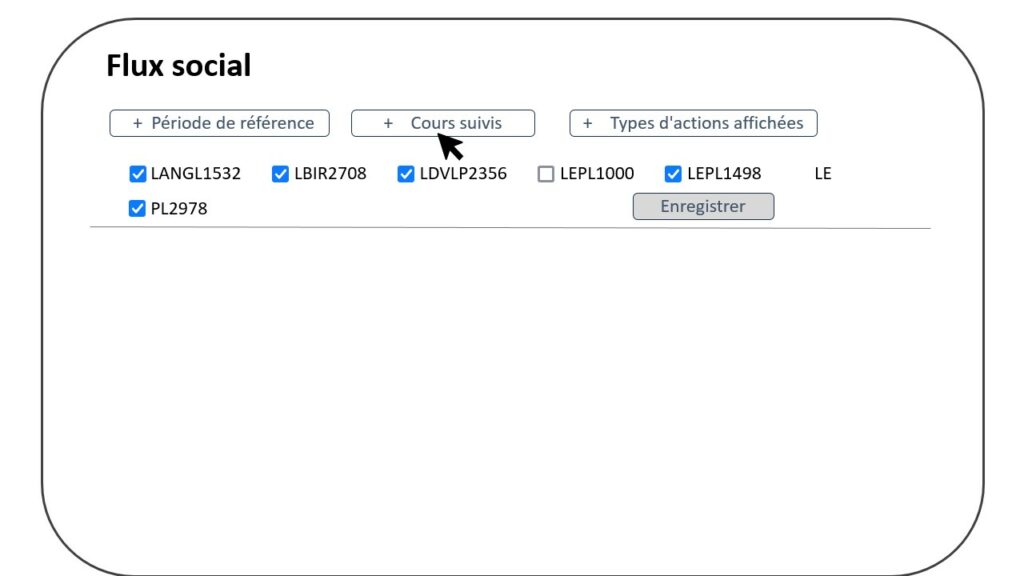Expand the Types d'actions affichées section
Image resolution: width=1024 pixels, height=576 pixels.
click(693, 123)
